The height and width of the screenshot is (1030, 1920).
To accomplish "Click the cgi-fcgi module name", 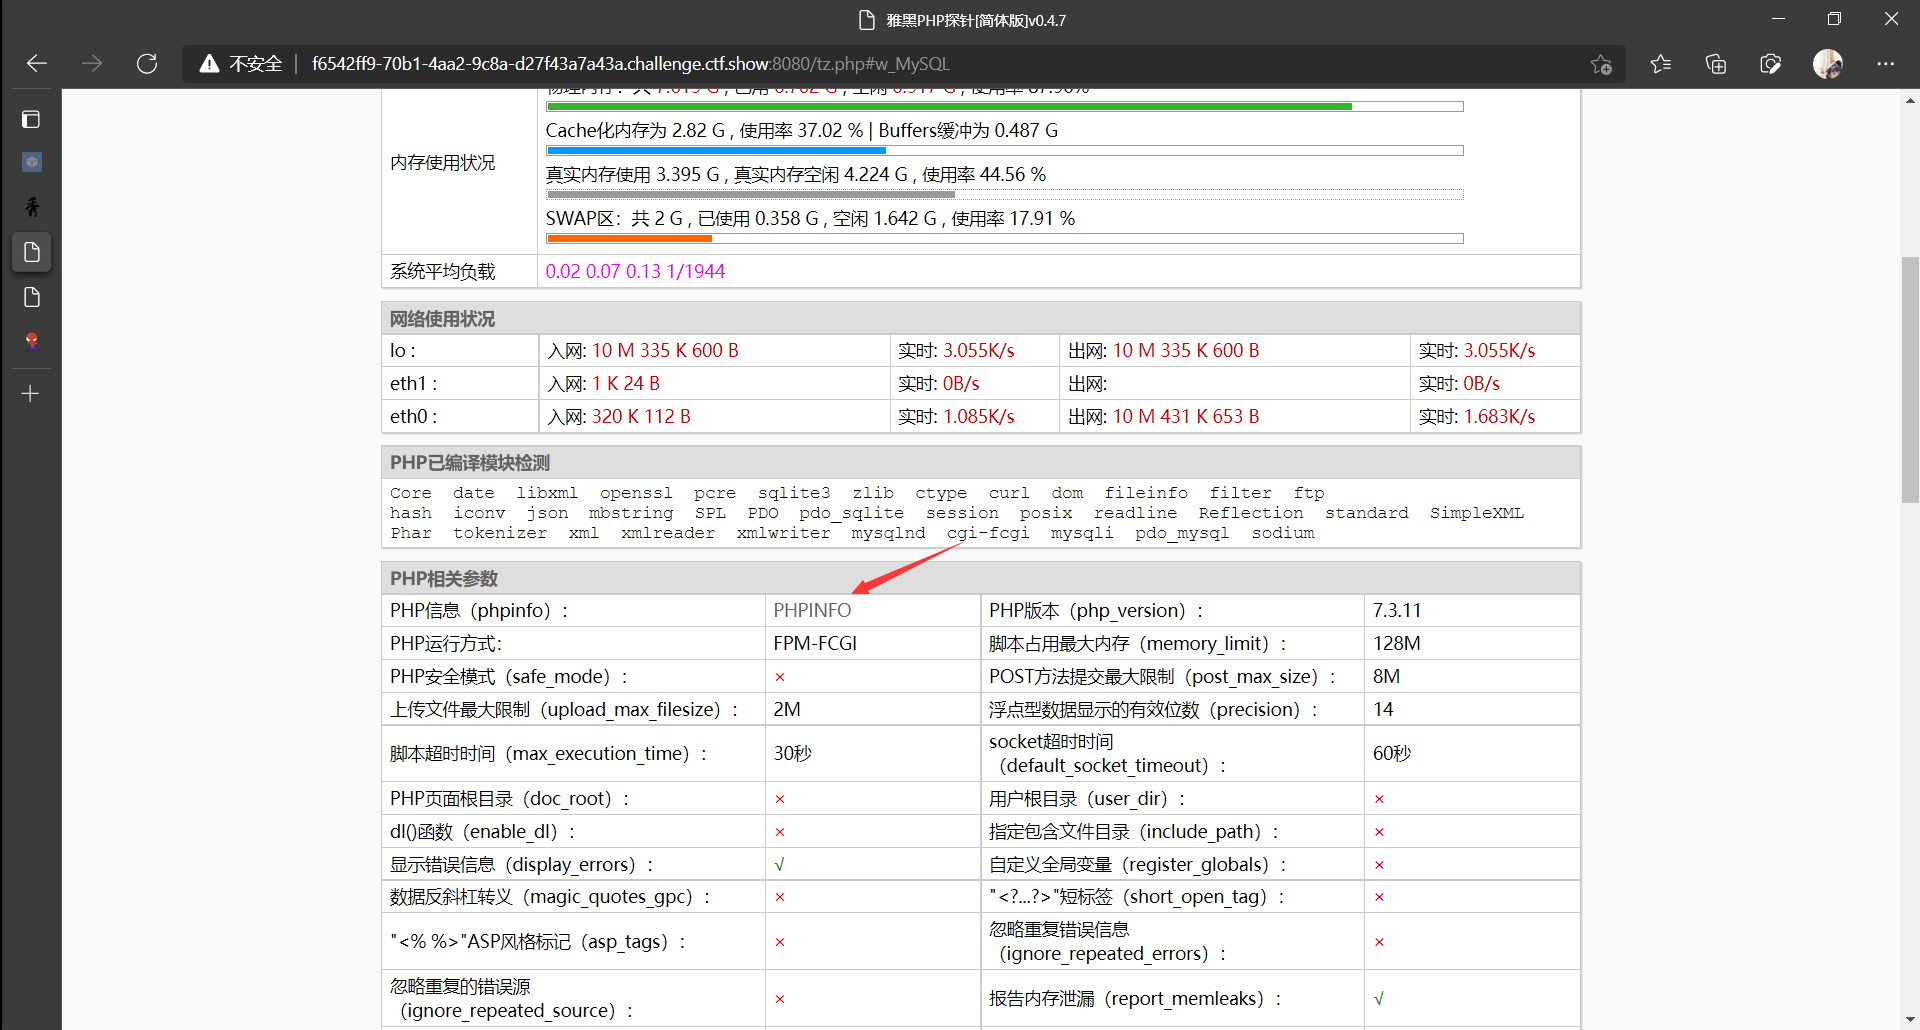I will (988, 533).
